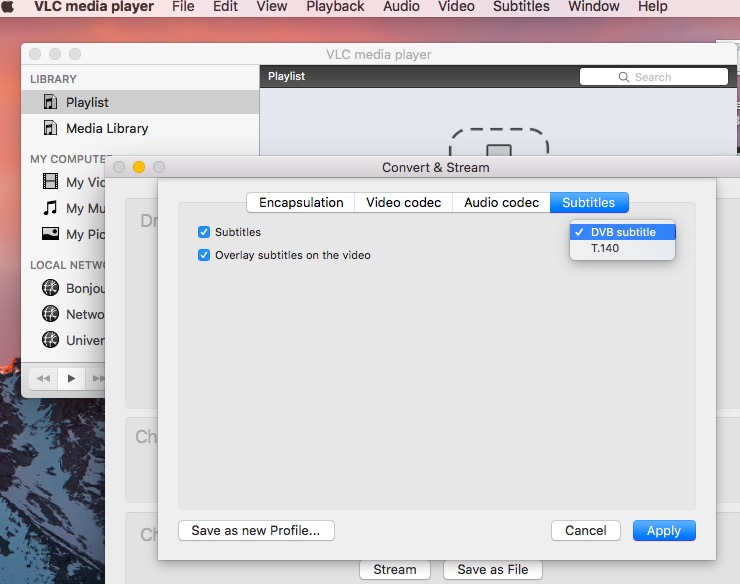Viewport: 740px width, 584px height.
Task: Minimize the Convert & Stream window
Action: point(139,167)
